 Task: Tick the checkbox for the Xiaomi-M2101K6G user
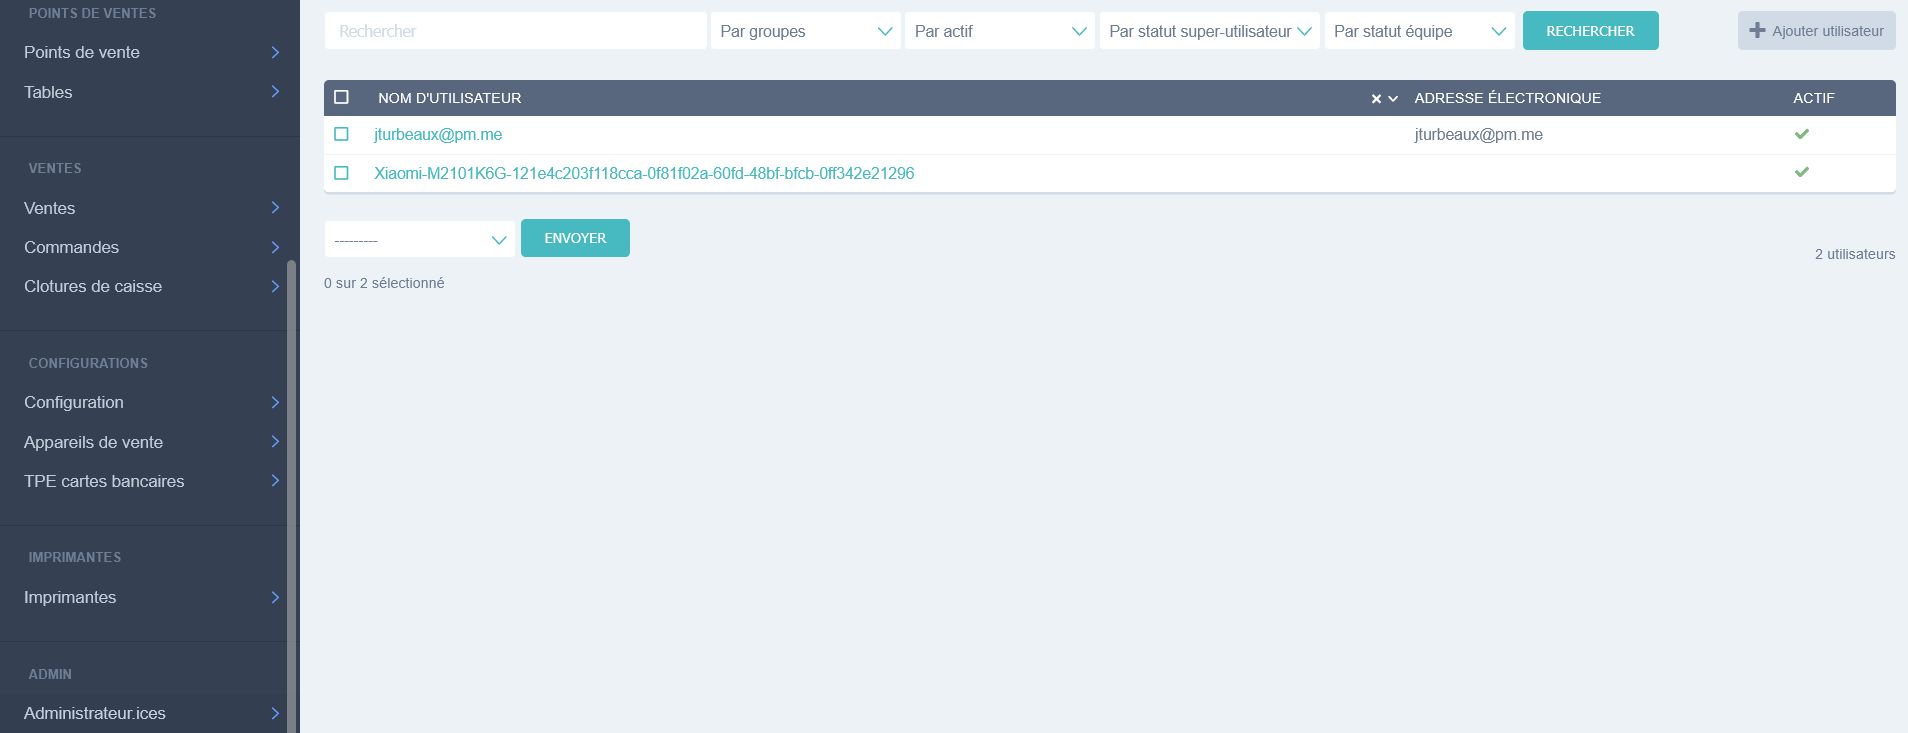point(341,173)
